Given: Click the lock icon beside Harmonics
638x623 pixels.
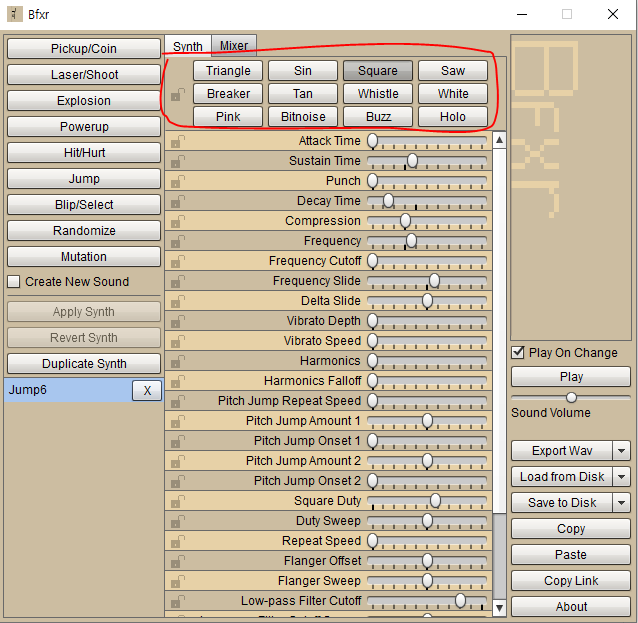Looking at the screenshot, I should click(x=177, y=361).
